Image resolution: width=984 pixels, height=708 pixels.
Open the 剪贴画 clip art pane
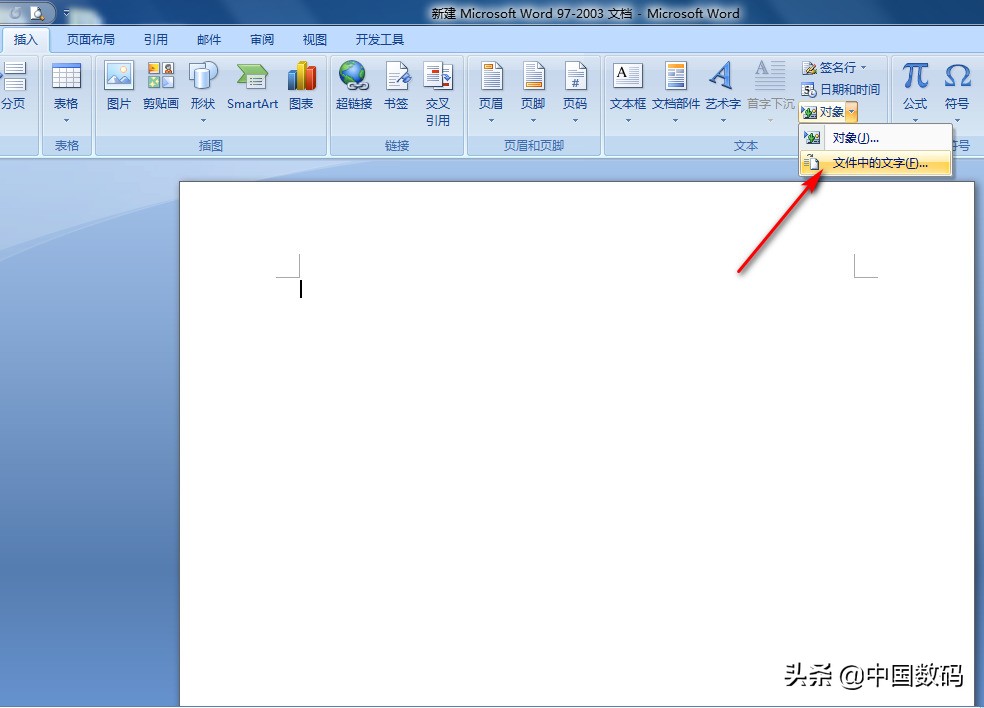[161, 87]
